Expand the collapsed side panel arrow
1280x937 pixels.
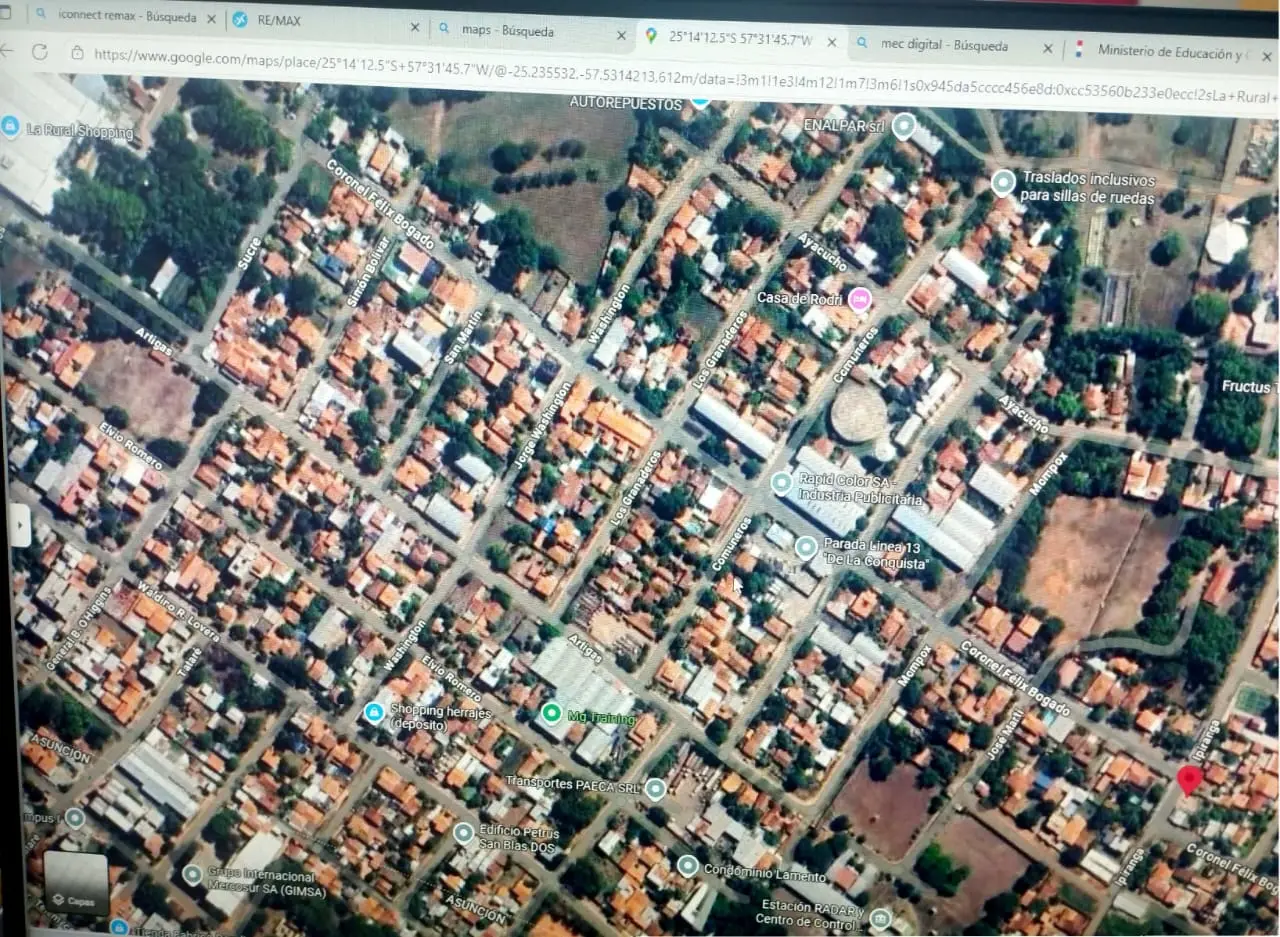coord(20,525)
